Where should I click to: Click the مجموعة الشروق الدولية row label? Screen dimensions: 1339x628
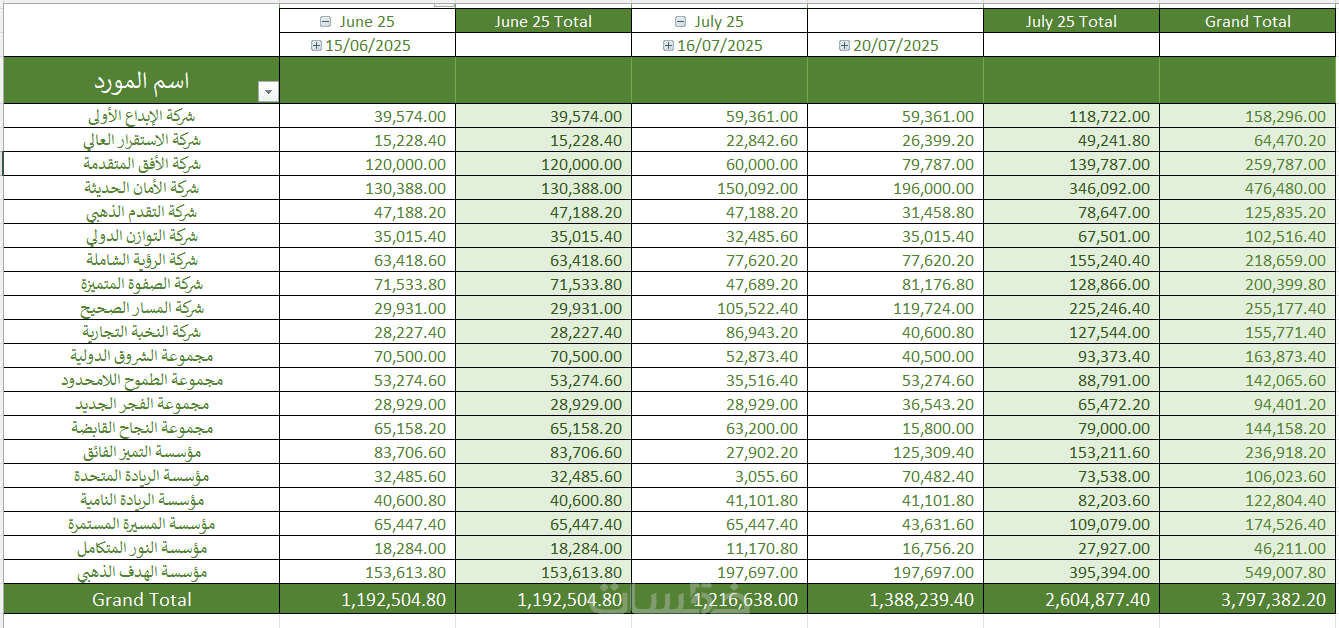[142, 356]
